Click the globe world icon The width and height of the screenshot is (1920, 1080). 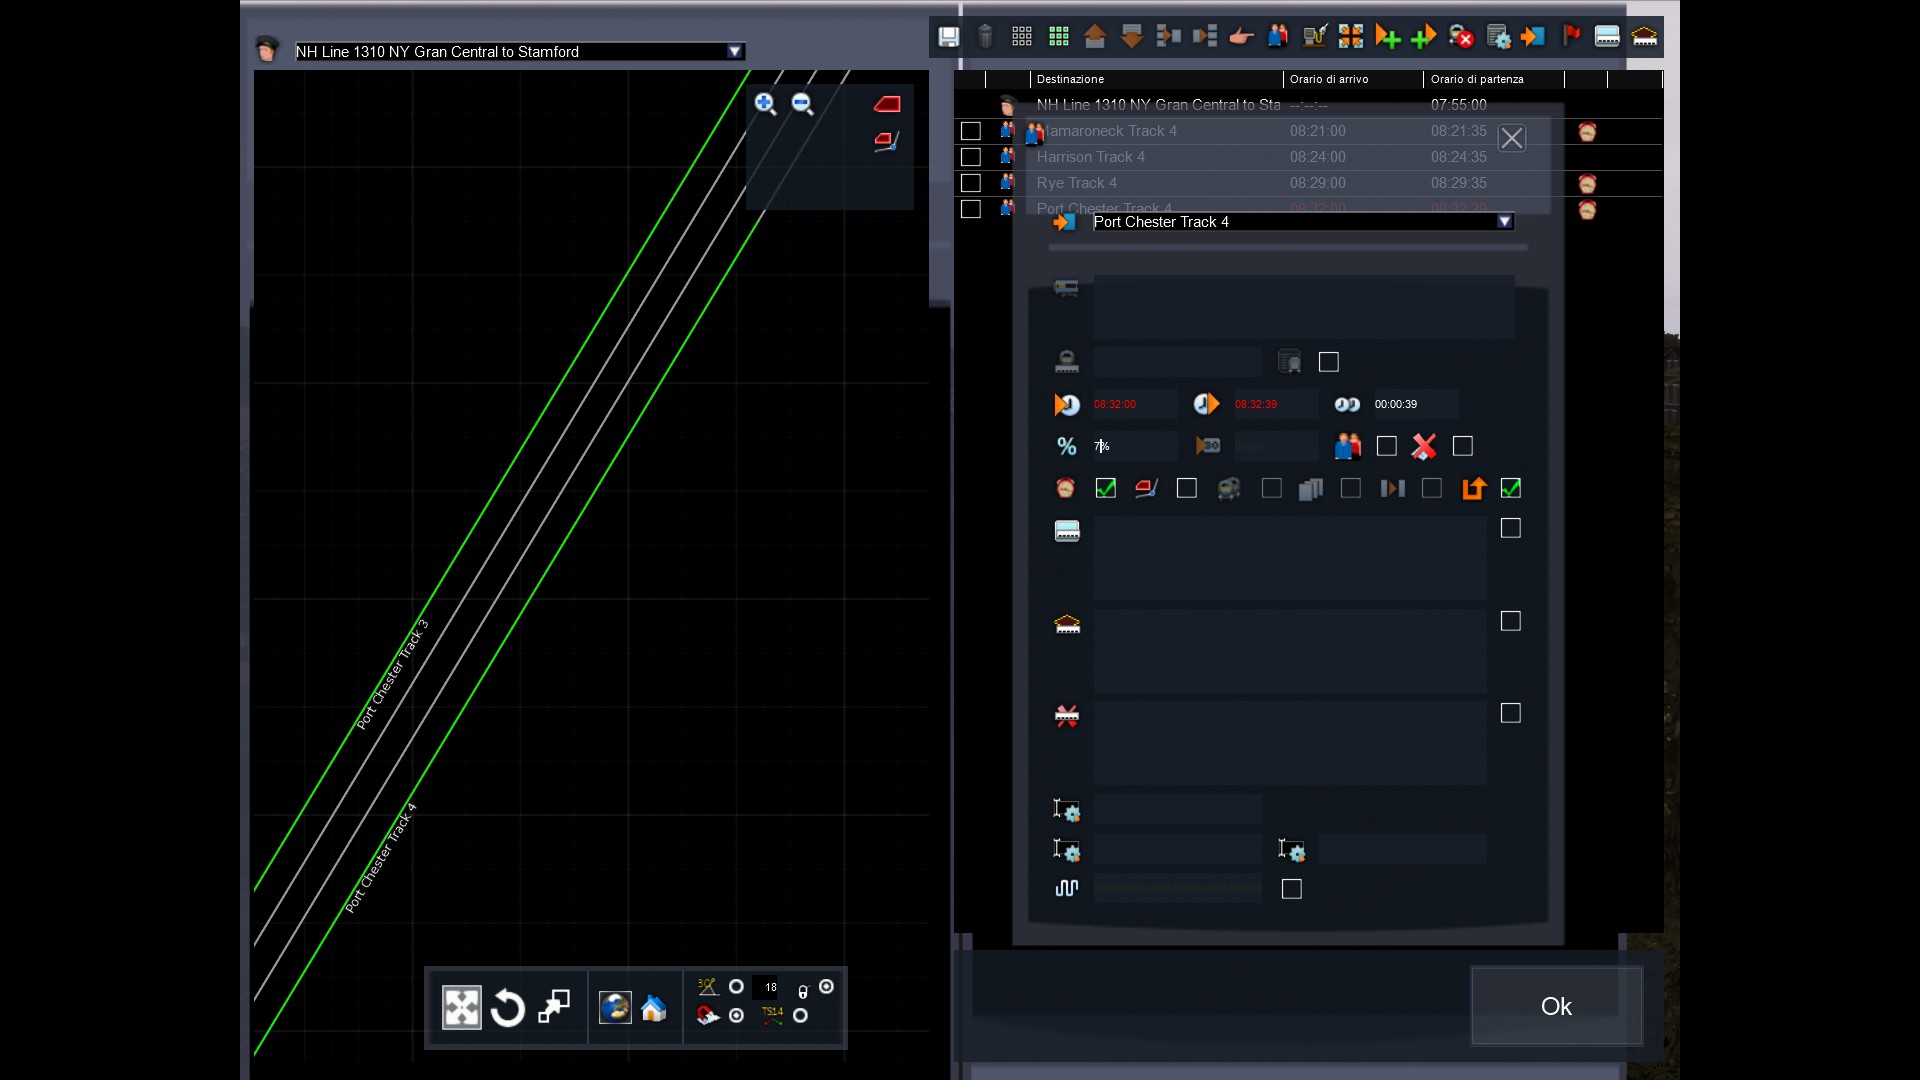coord(615,1008)
